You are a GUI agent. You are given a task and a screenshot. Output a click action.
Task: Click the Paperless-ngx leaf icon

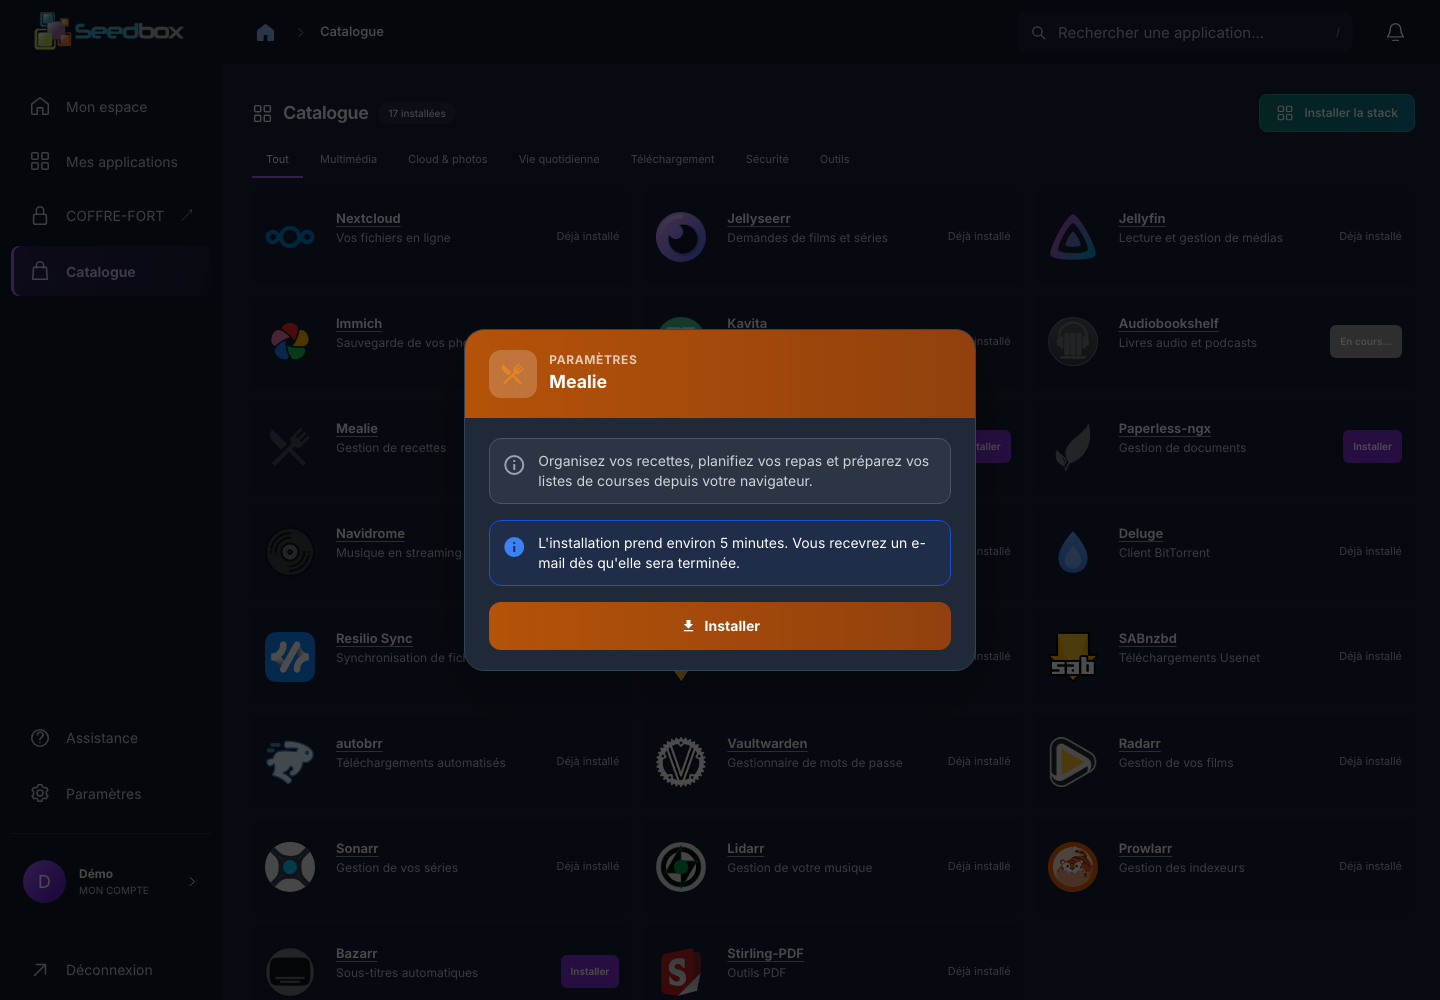coord(1073,447)
